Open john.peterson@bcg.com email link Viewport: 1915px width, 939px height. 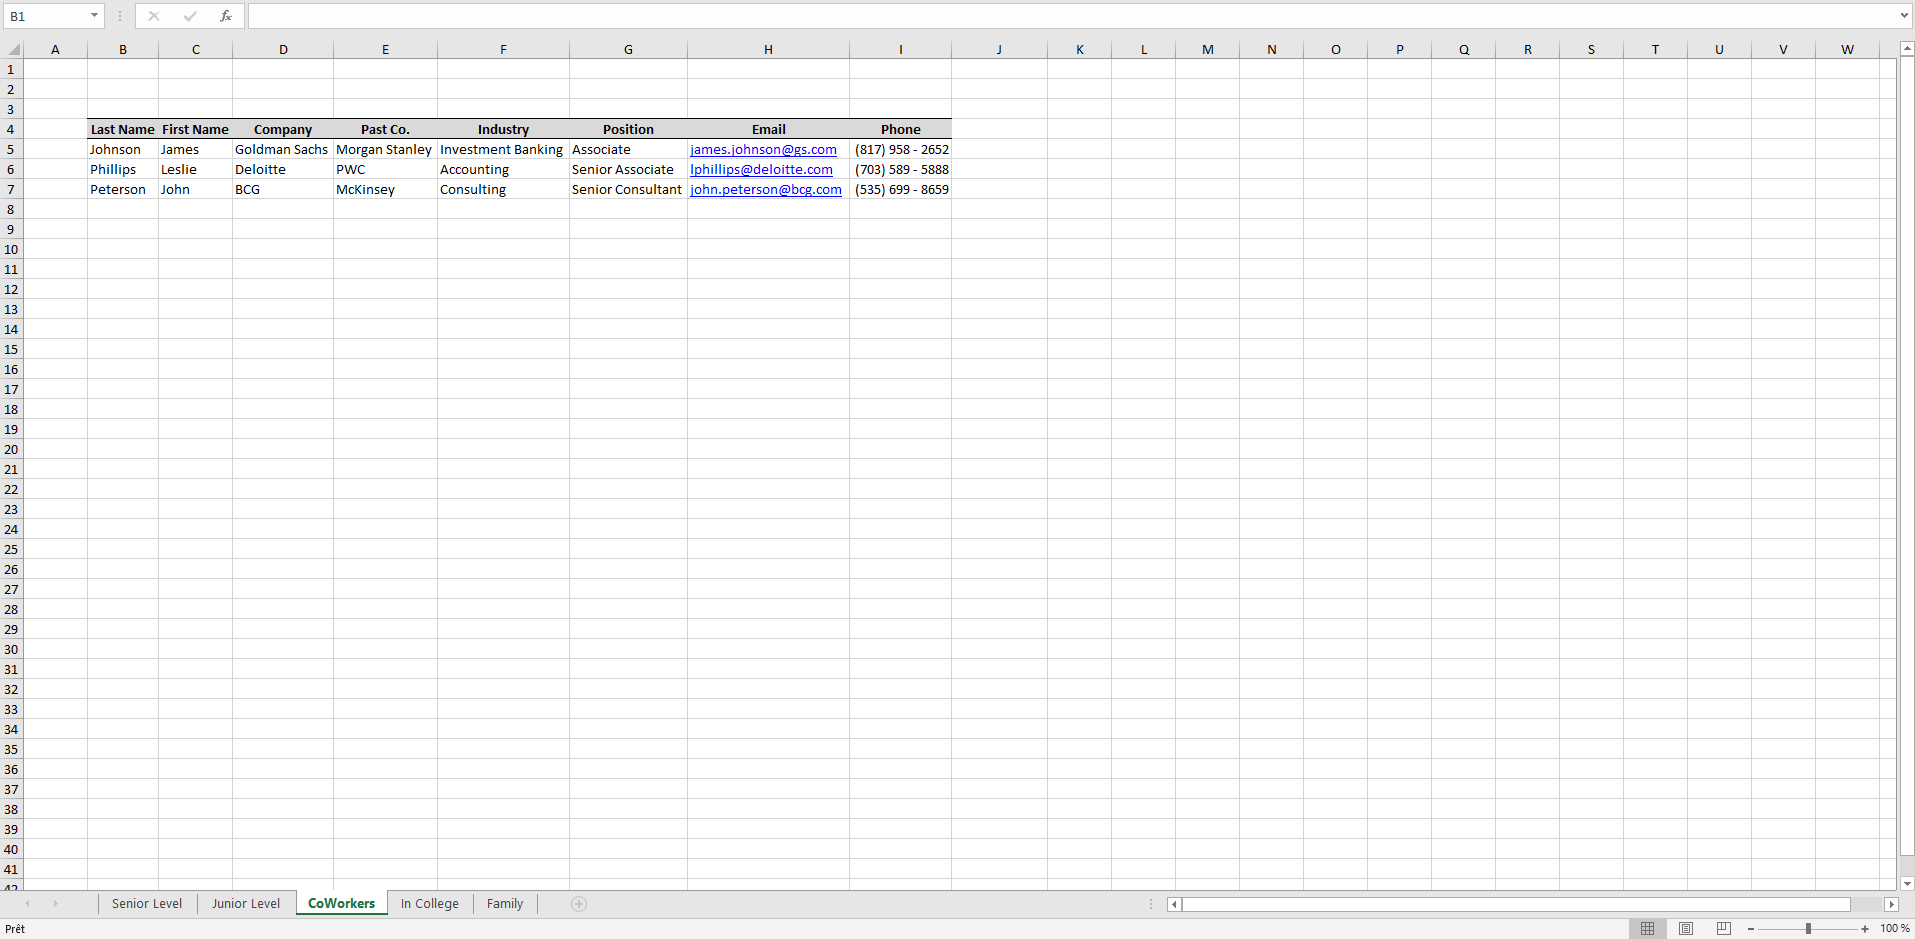[766, 190]
